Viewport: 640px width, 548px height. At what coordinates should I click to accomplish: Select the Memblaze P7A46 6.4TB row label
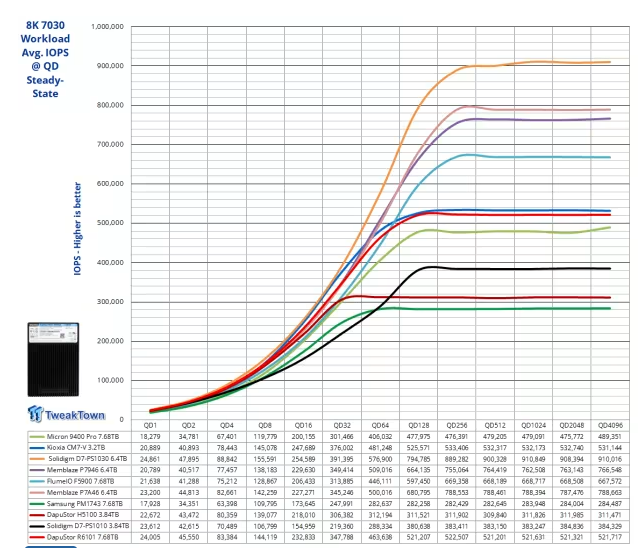tap(82, 493)
